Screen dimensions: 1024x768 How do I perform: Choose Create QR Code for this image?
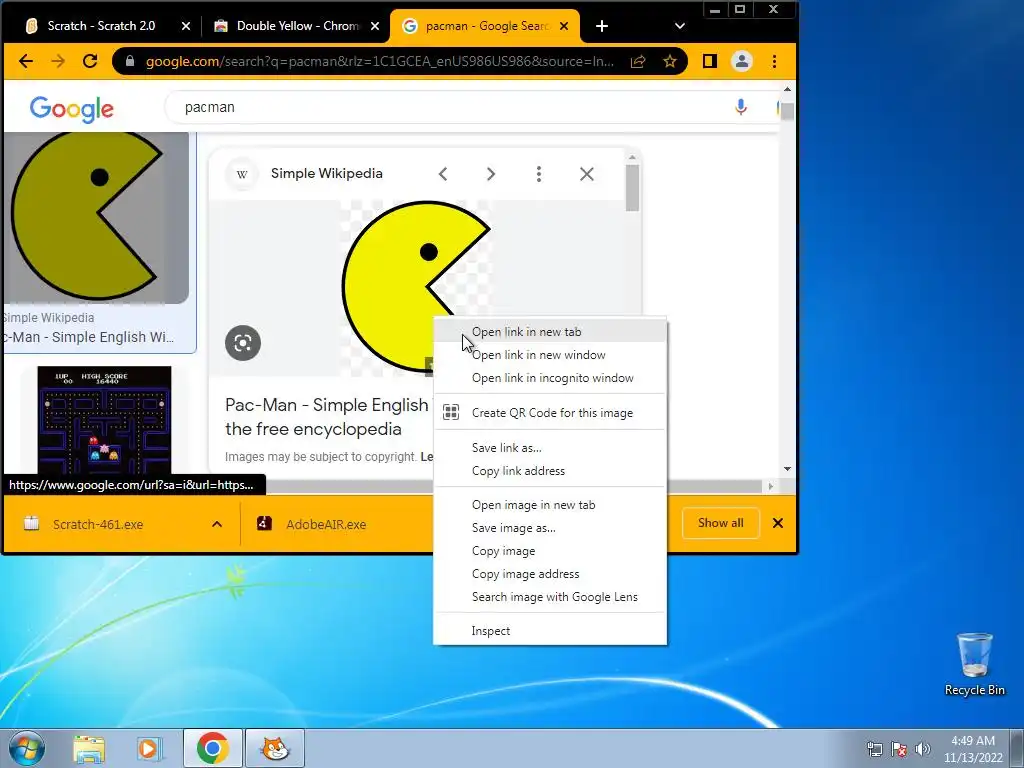(550, 413)
